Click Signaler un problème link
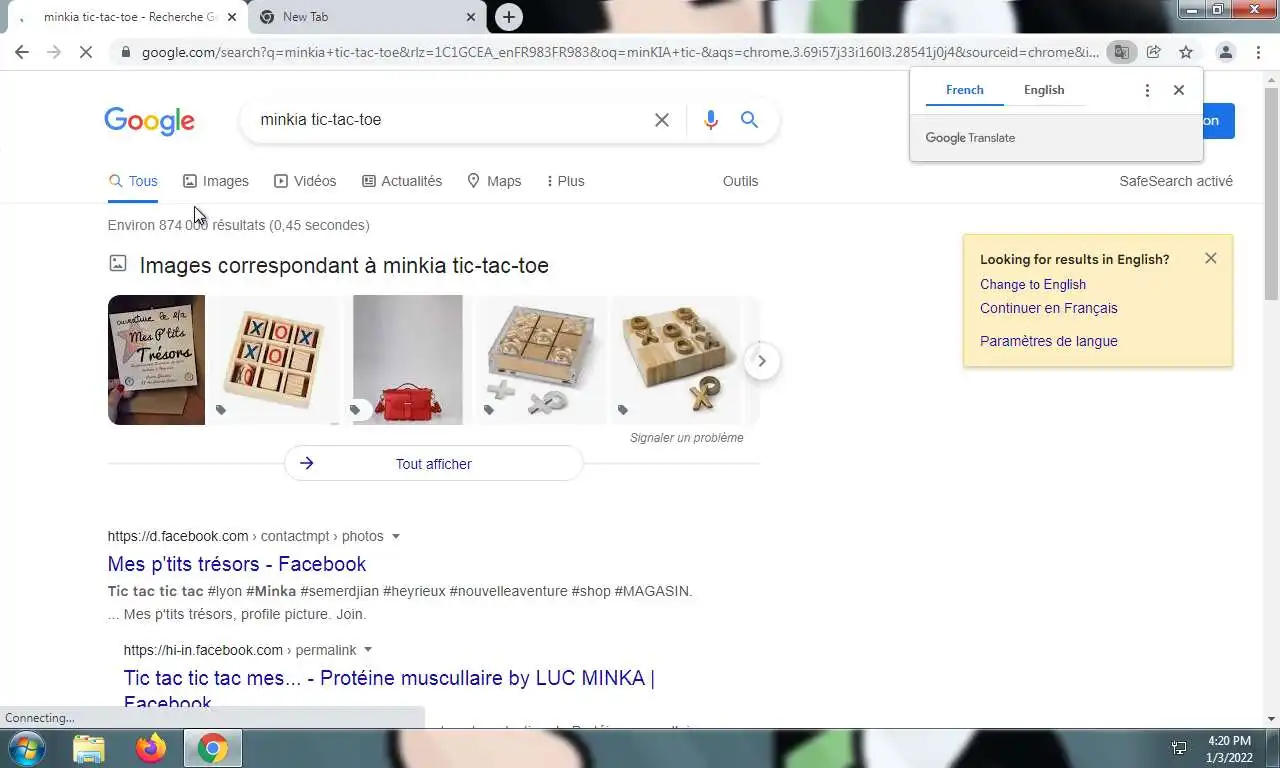Image resolution: width=1280 pixels, height=768 pixels. pyautogui.click(x=687, y=438)
